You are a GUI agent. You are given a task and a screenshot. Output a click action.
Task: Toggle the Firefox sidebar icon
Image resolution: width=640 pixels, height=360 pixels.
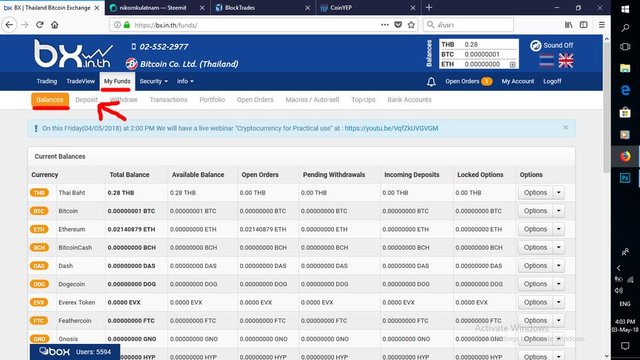pyautogui.click(x=584, y=25)
